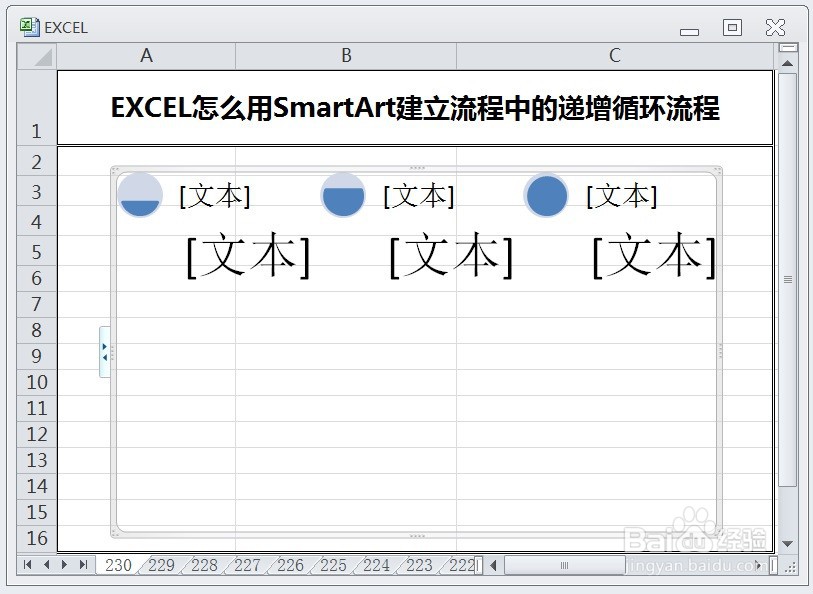Switch to sheet tab 224

pyautogui.click(x=376, y=565)
